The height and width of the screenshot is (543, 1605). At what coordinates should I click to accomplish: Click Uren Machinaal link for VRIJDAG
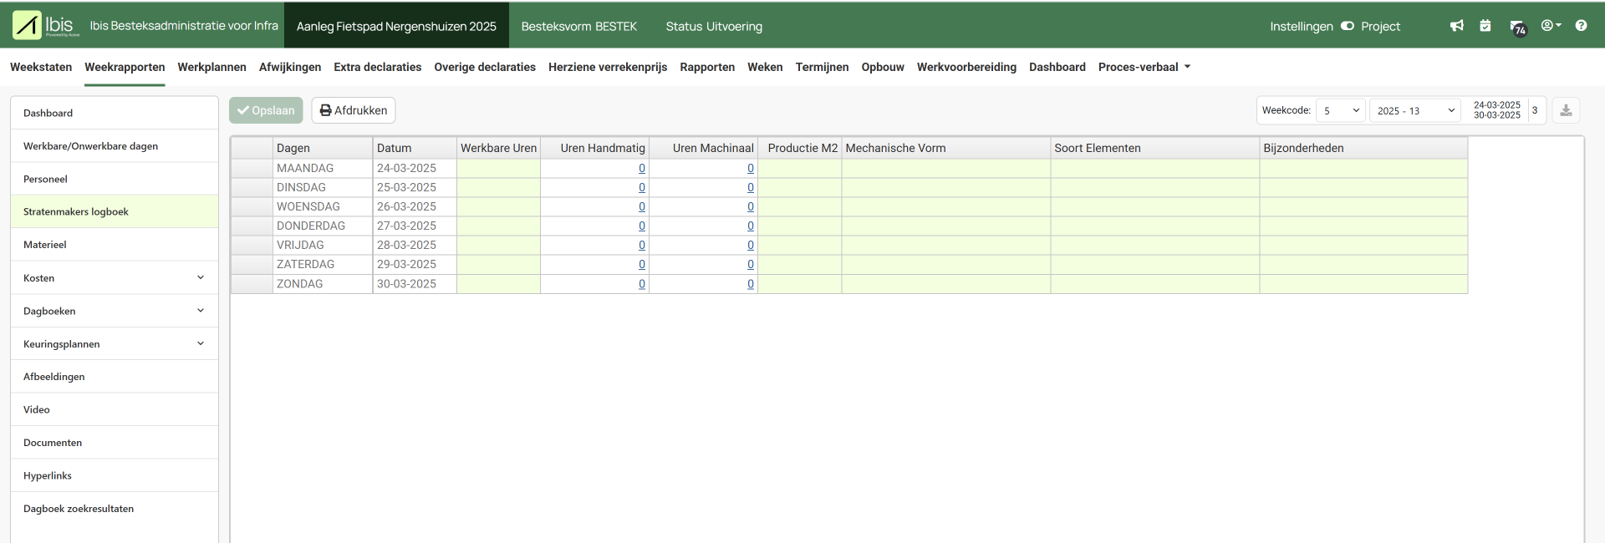(x=750, y=245)
